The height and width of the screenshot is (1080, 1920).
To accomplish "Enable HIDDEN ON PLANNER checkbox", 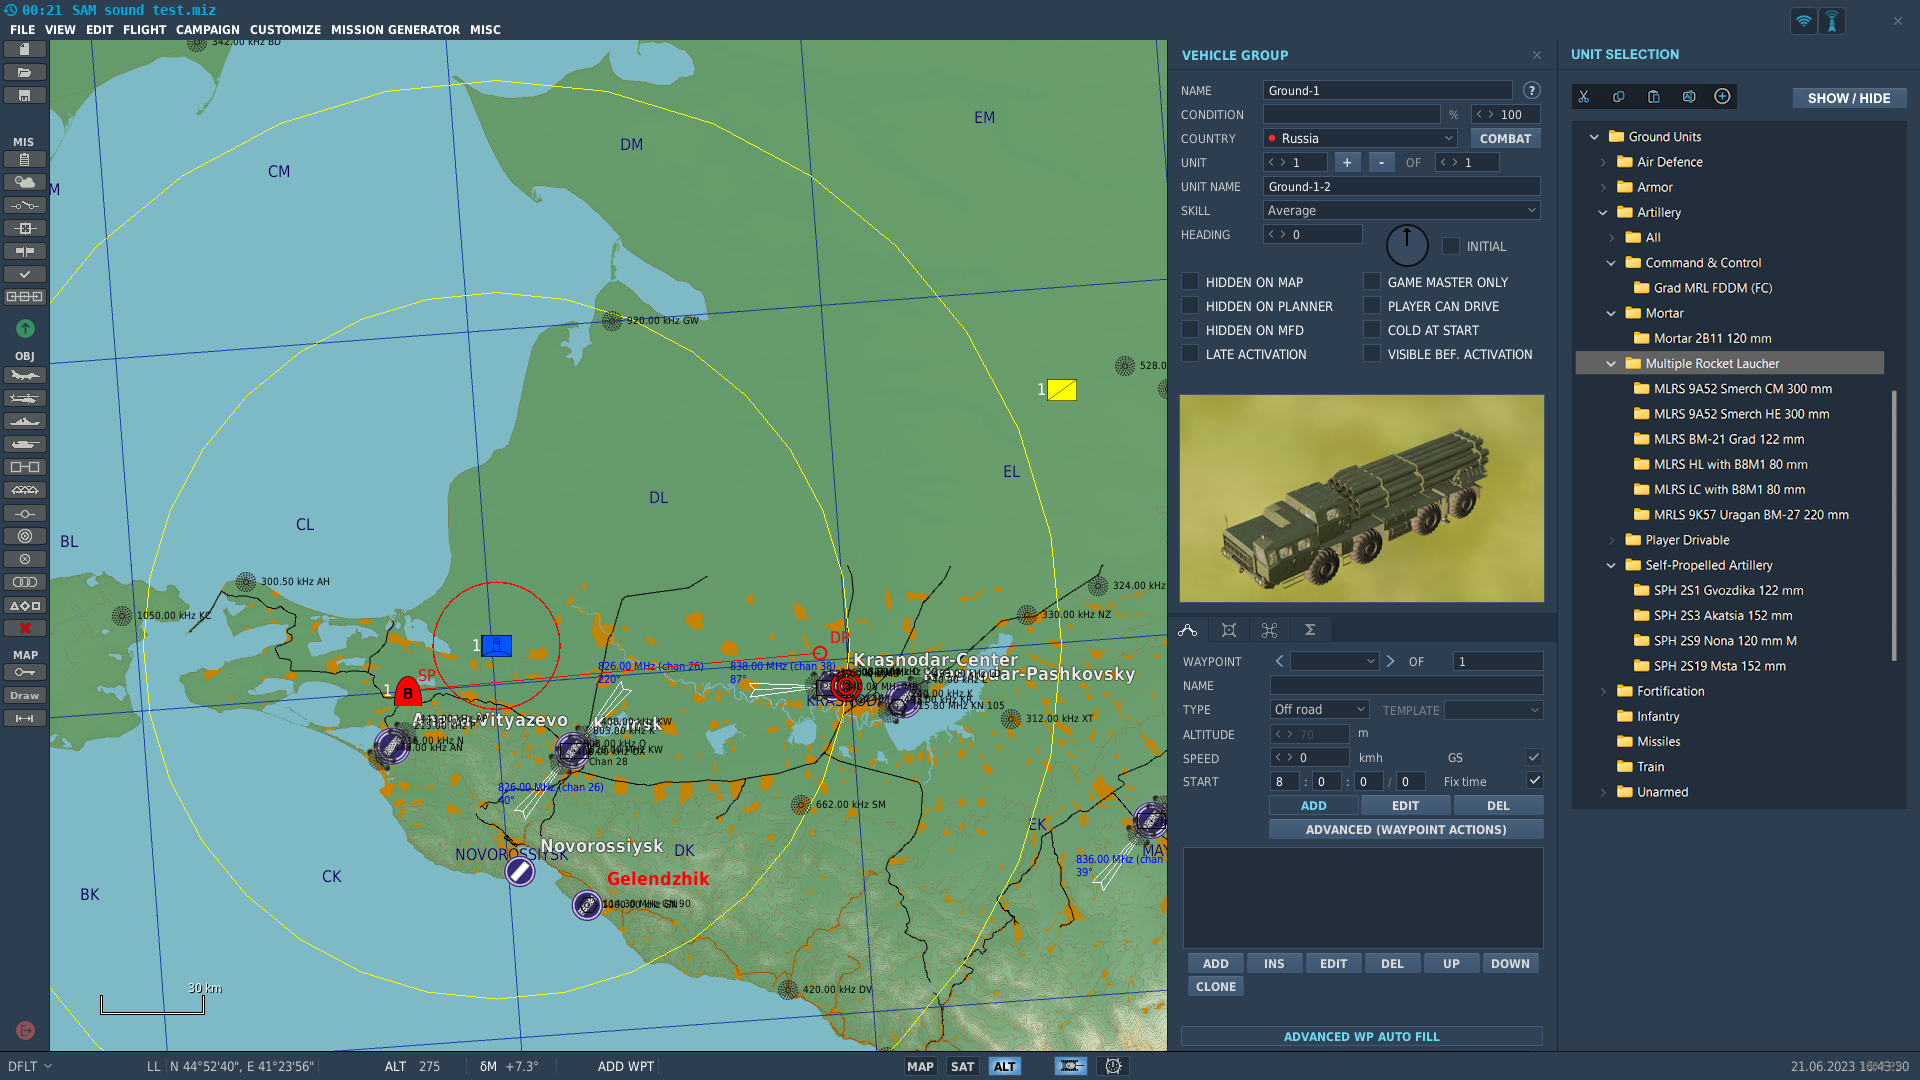I will pos(1190,306).
